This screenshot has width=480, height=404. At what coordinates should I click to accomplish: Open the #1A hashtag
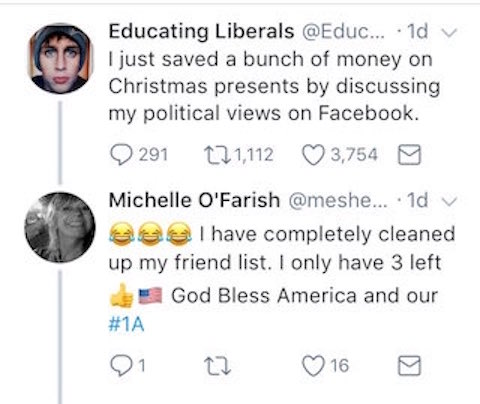[126, 324]
